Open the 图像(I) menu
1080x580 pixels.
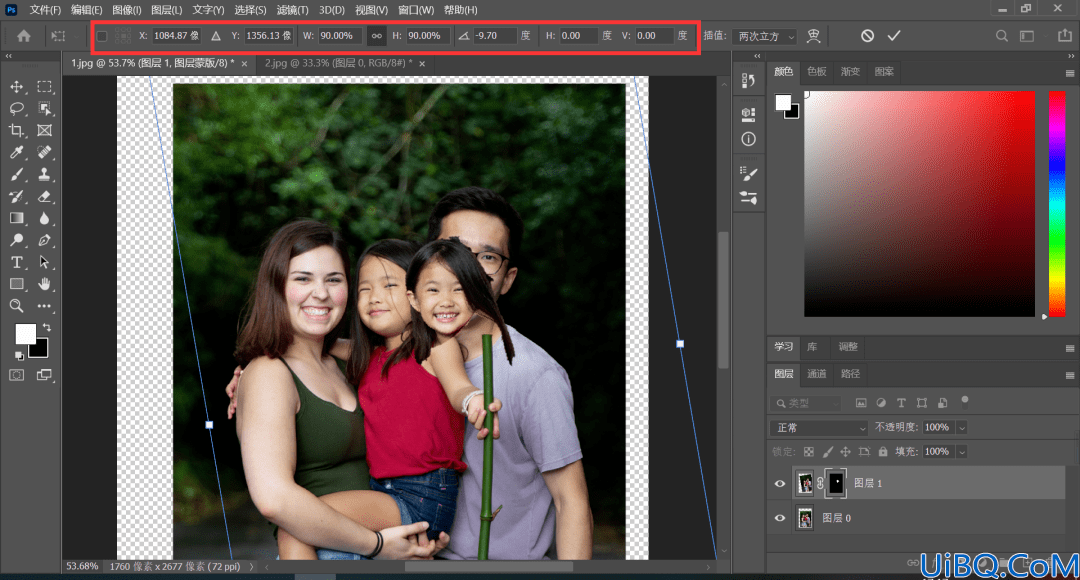pyautogui.click(x=127, y=10)
